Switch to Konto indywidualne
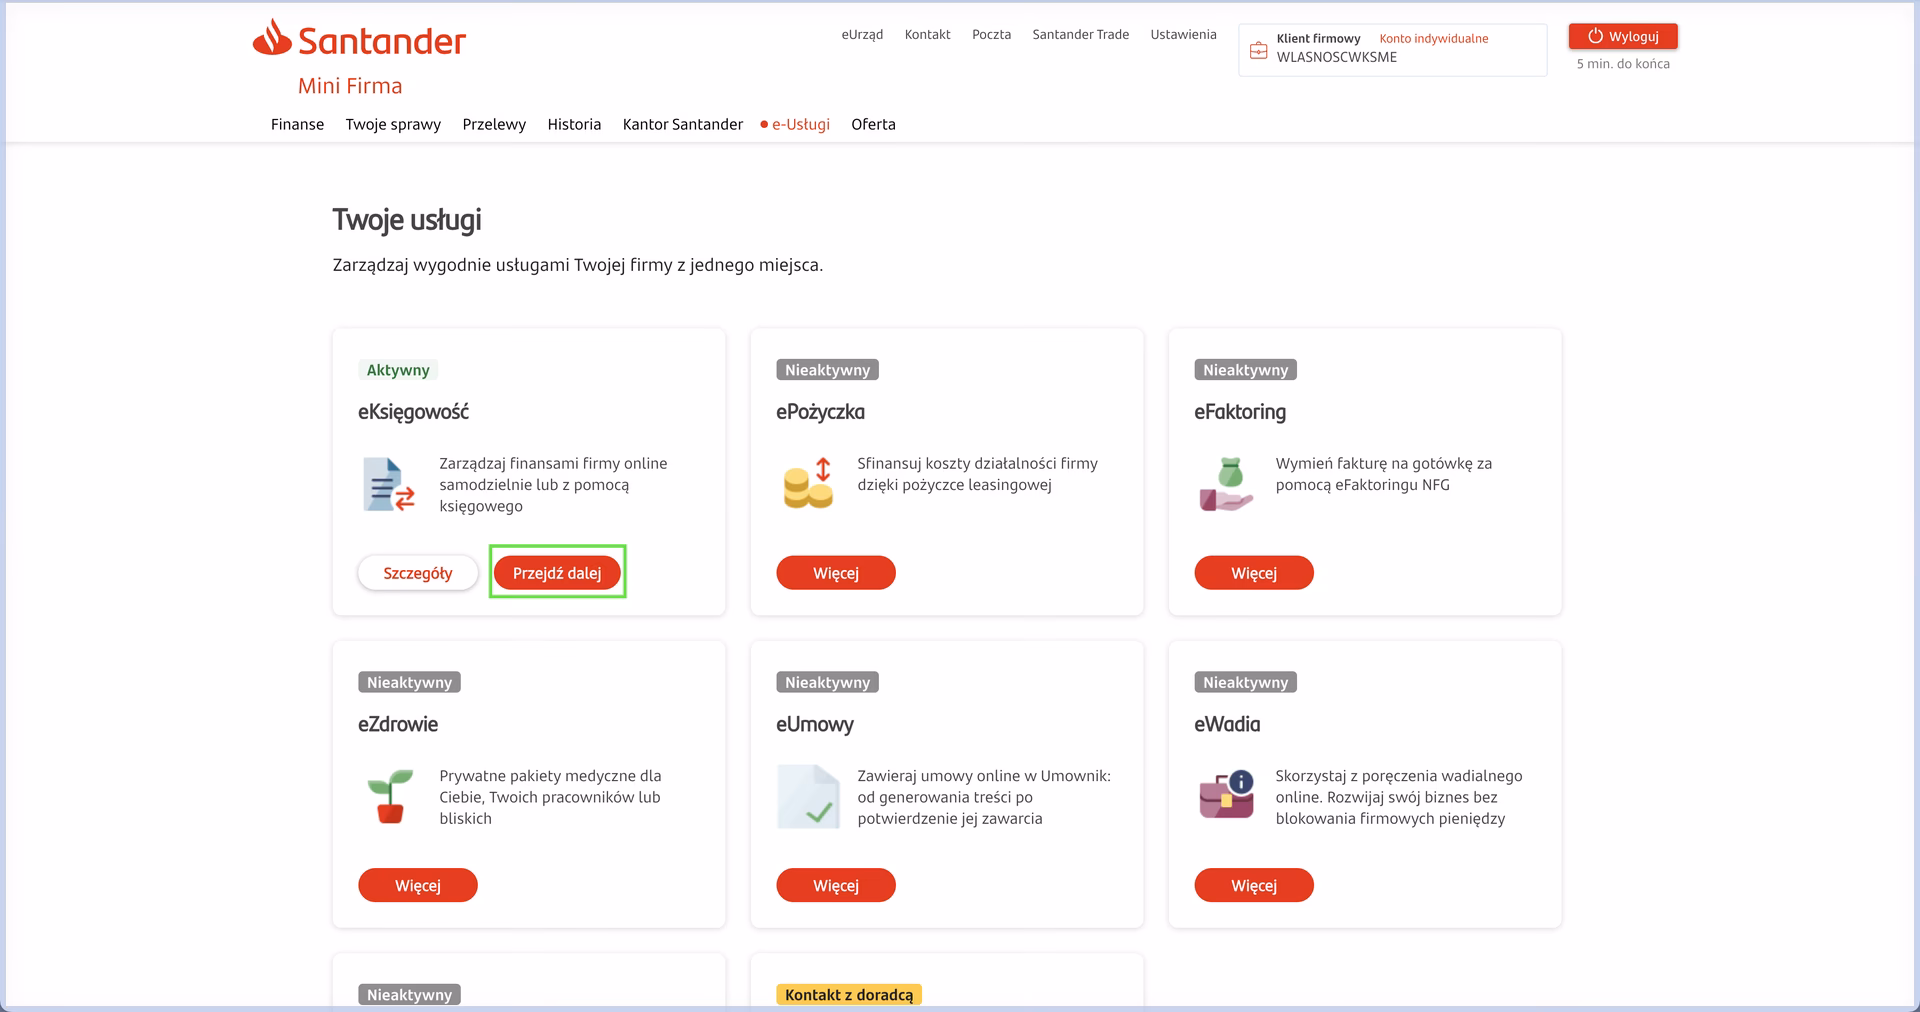This screenshot has height=1012, width=1920. (x=1433, y=39)
